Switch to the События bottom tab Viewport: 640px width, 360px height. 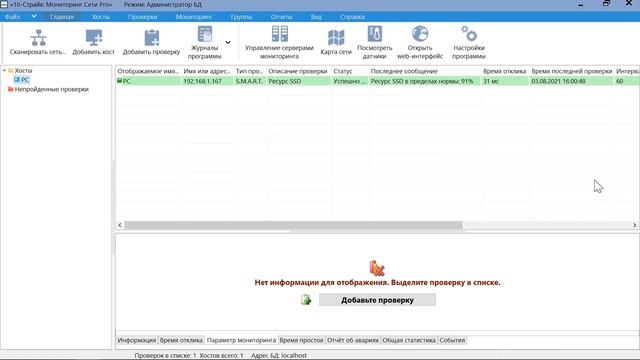point(452,340)
